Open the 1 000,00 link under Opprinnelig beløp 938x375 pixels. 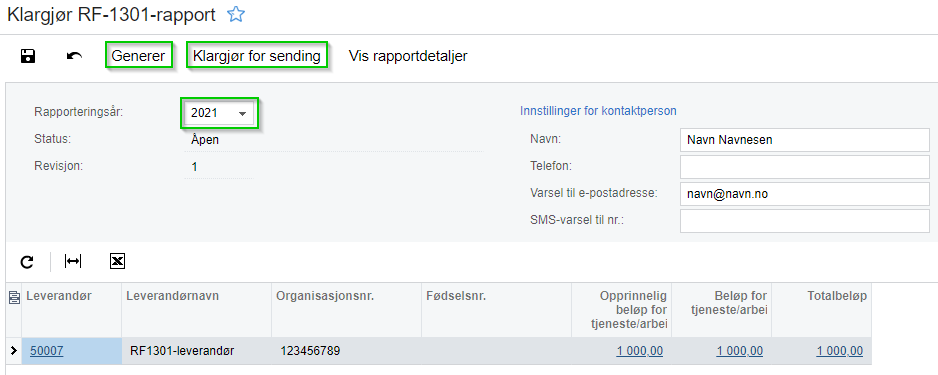[x=639, y=351]
